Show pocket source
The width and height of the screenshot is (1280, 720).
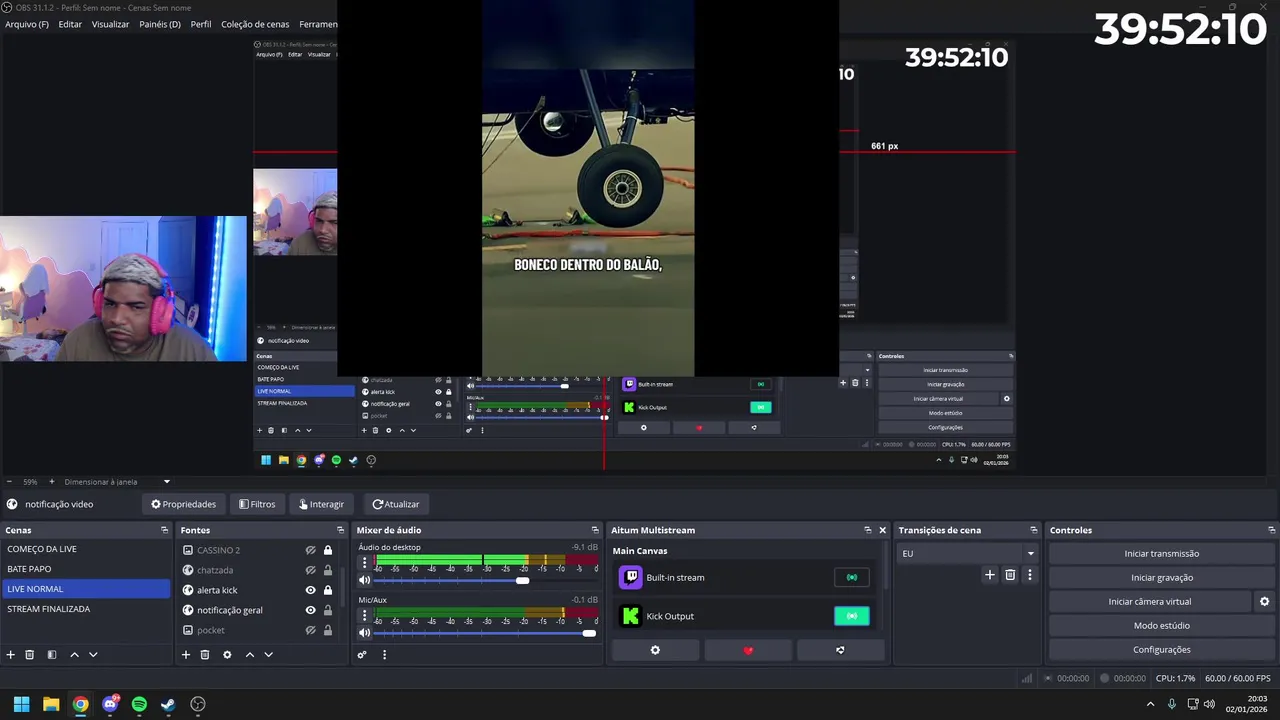[x=310, y=630]
